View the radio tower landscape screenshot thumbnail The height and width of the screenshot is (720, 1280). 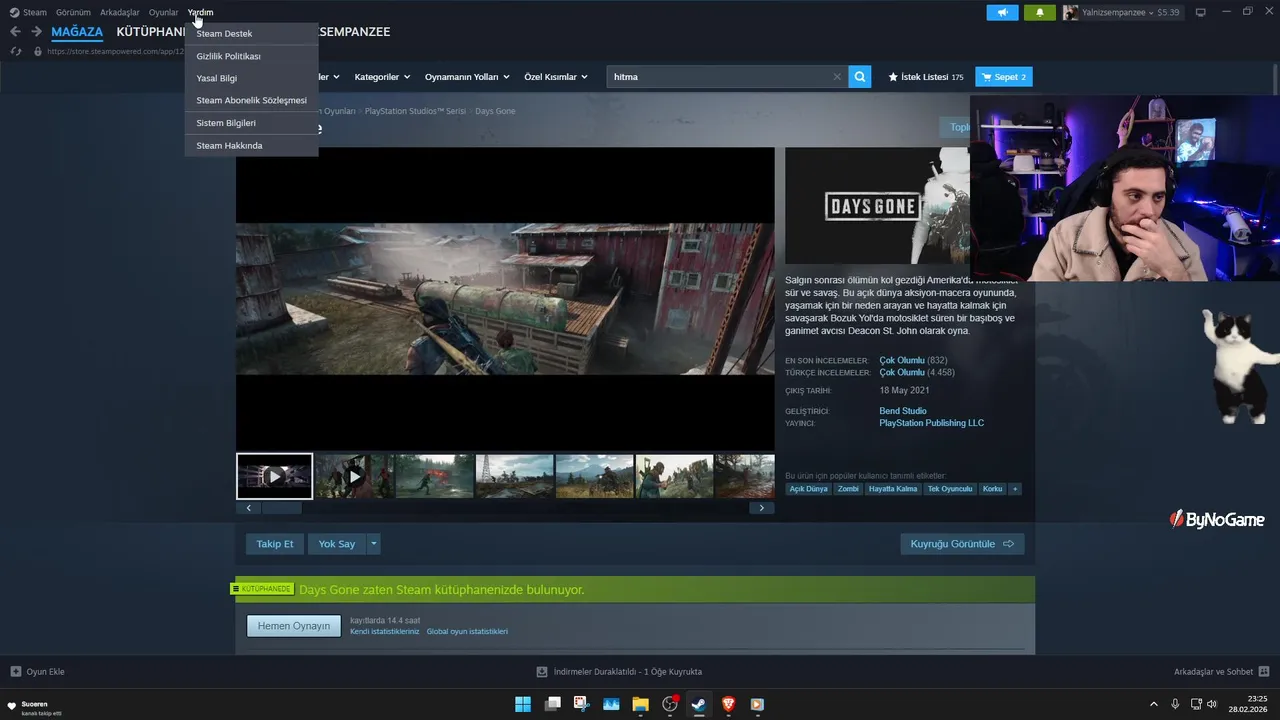[x=514, y=476]
